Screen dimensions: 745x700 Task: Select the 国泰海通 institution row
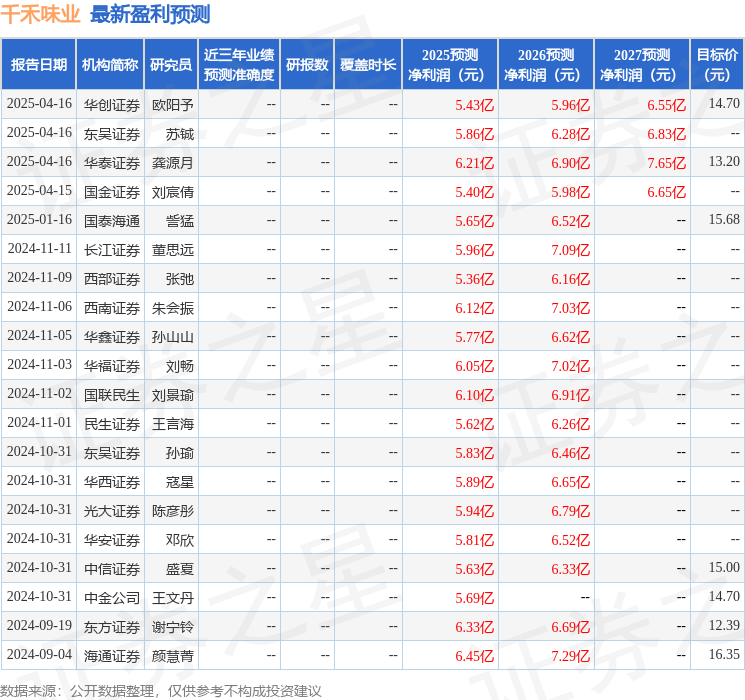click(x=111, y=220)
